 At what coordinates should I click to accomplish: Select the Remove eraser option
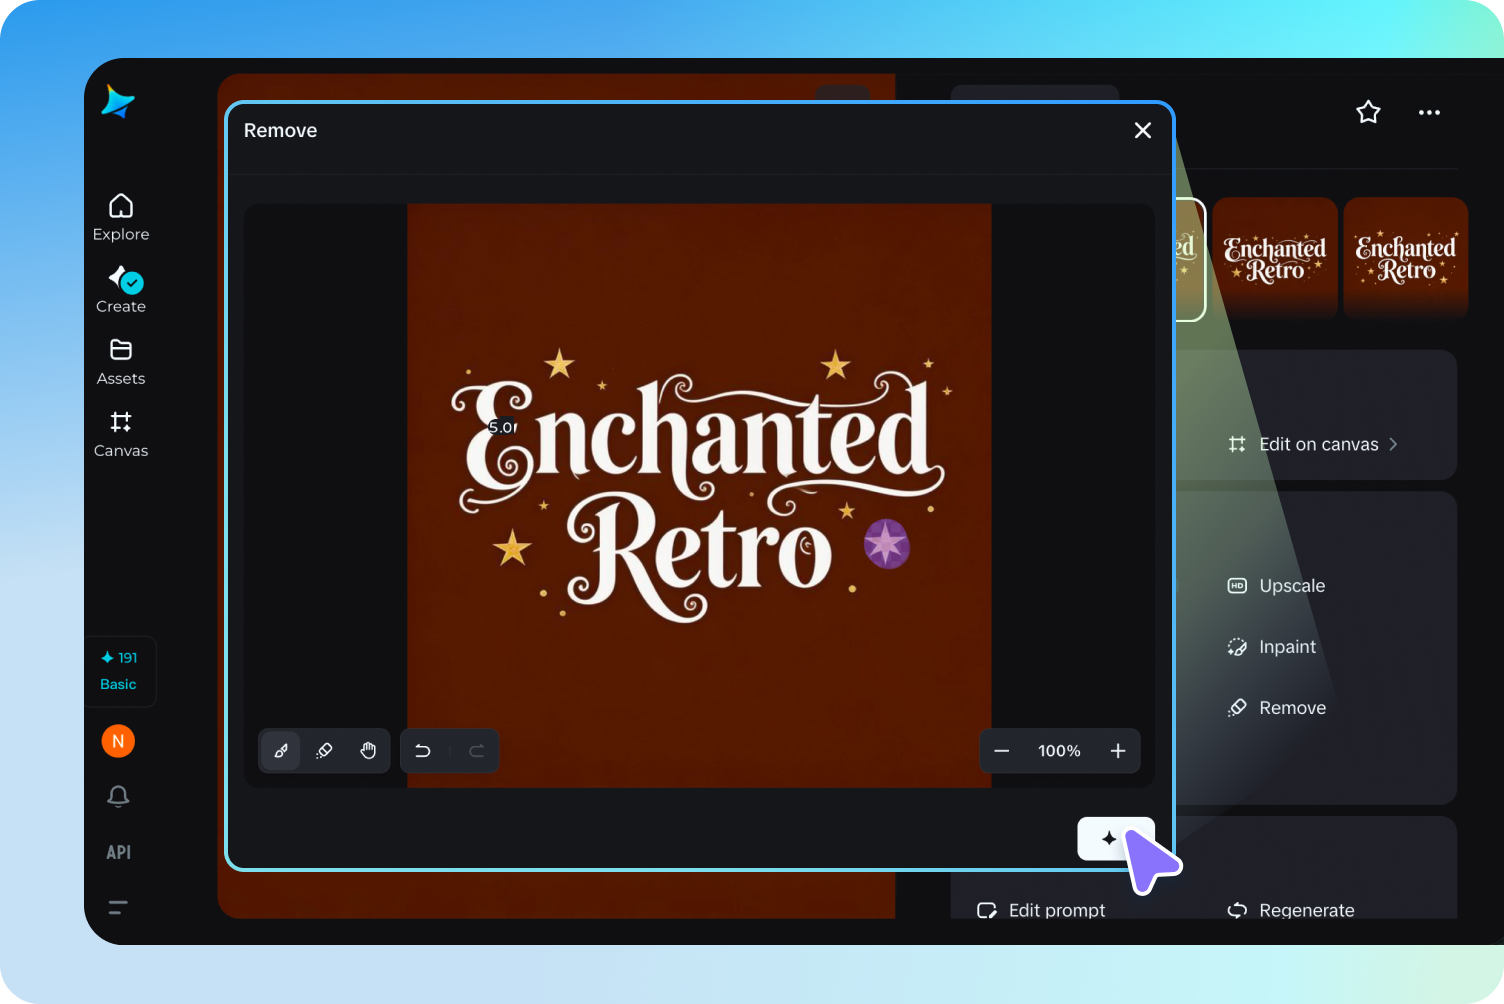tap(1291, 707)
